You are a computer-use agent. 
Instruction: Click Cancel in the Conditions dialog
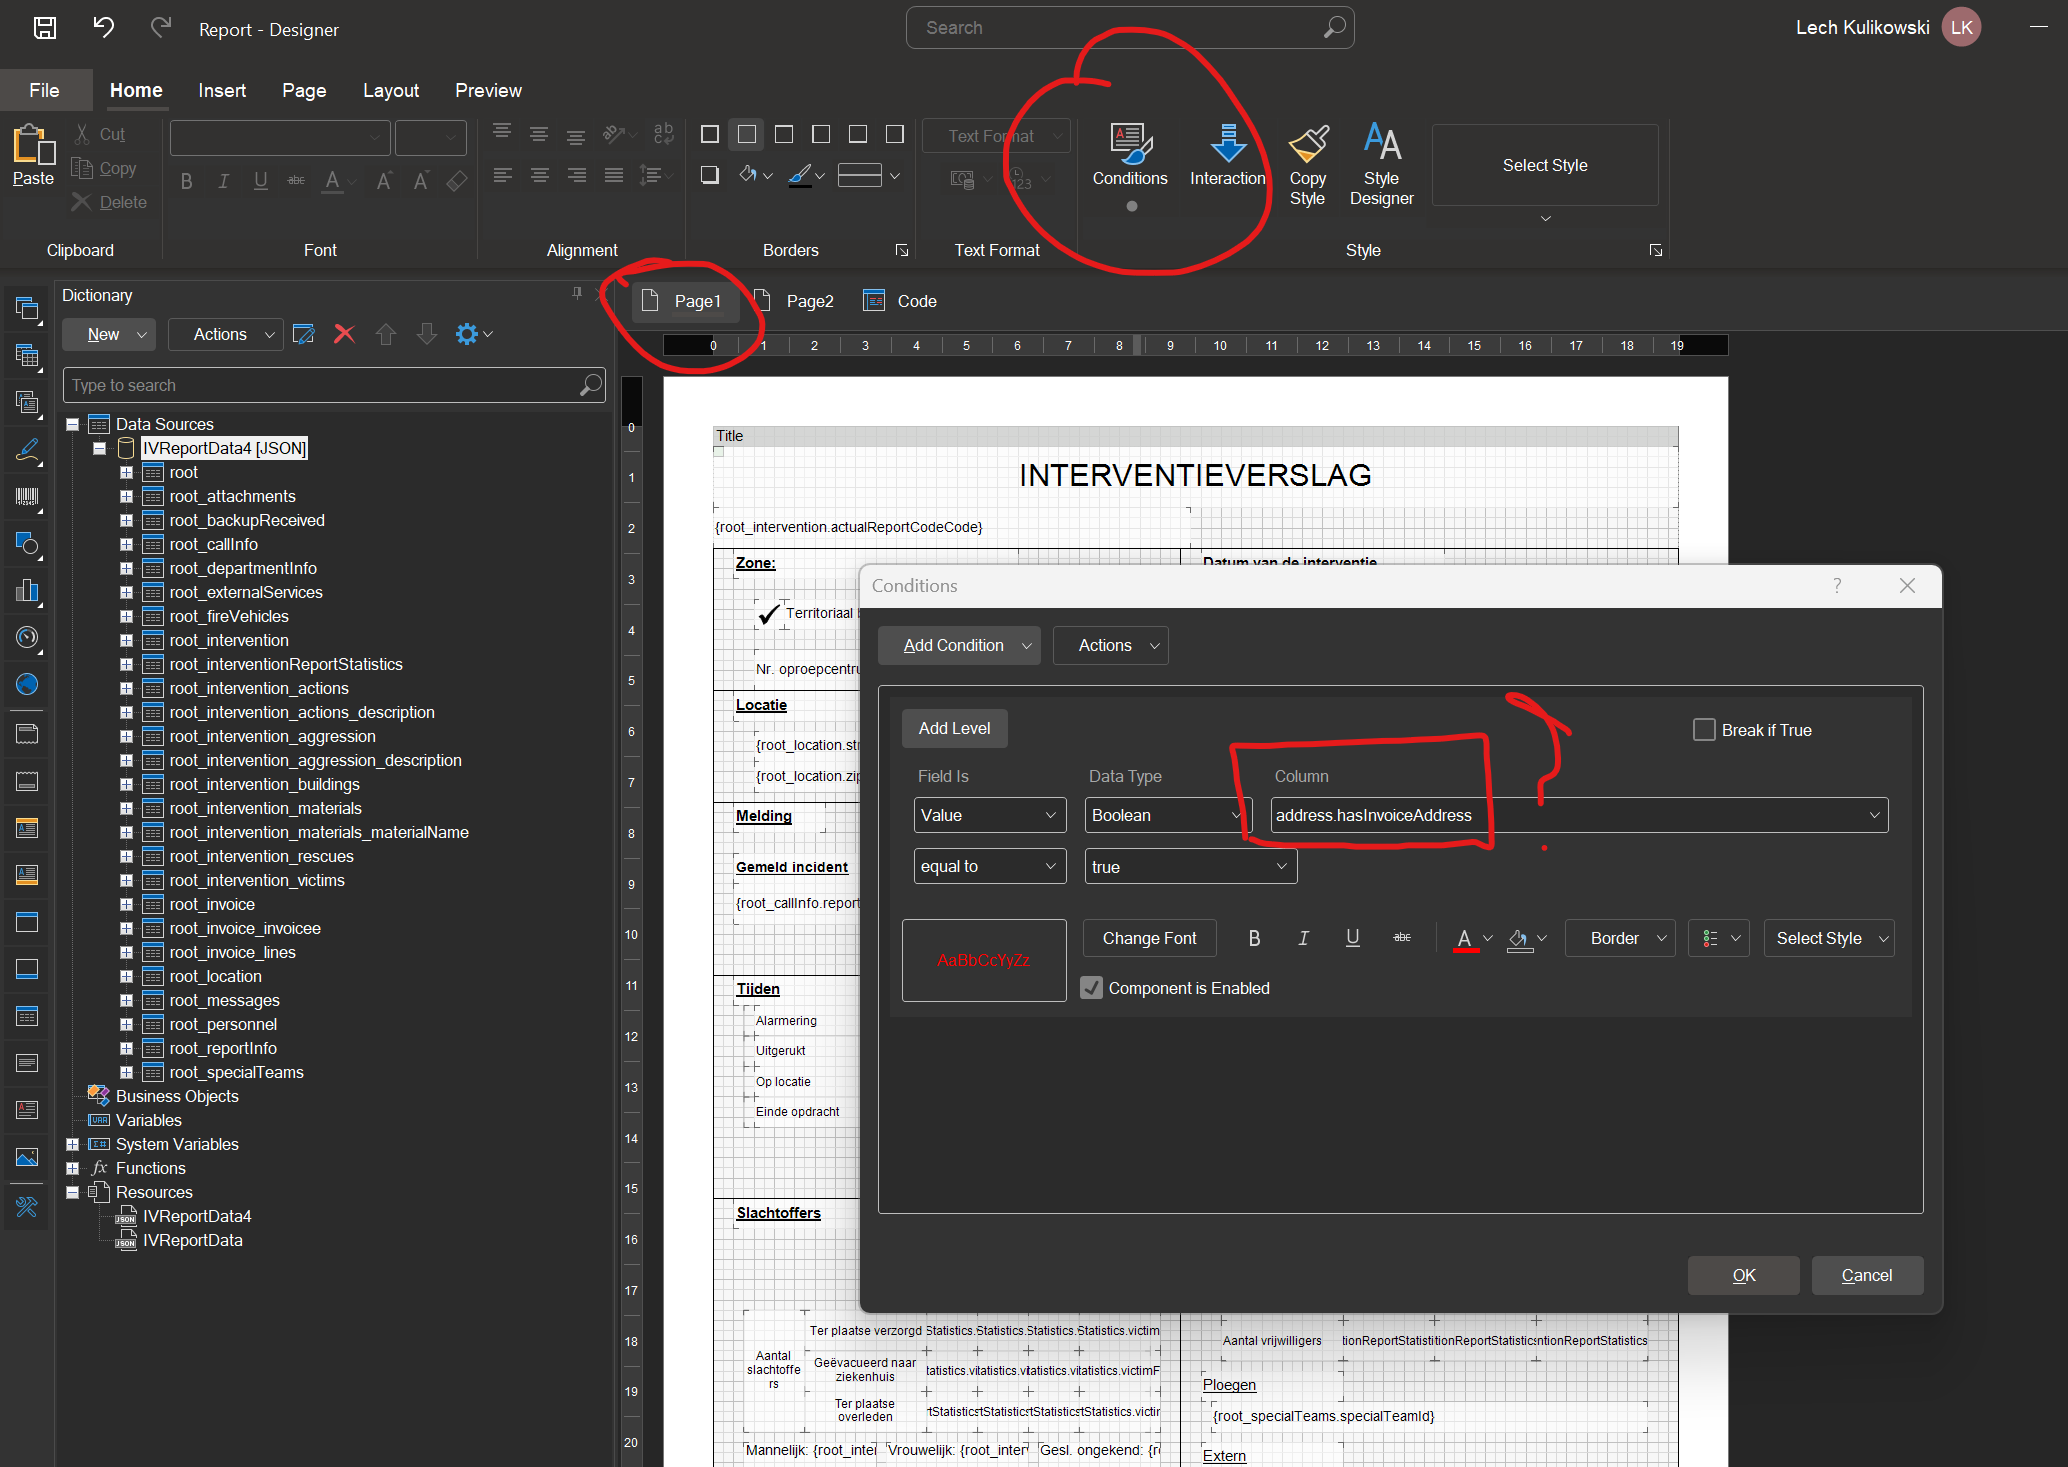(x=1866, y=1275)
